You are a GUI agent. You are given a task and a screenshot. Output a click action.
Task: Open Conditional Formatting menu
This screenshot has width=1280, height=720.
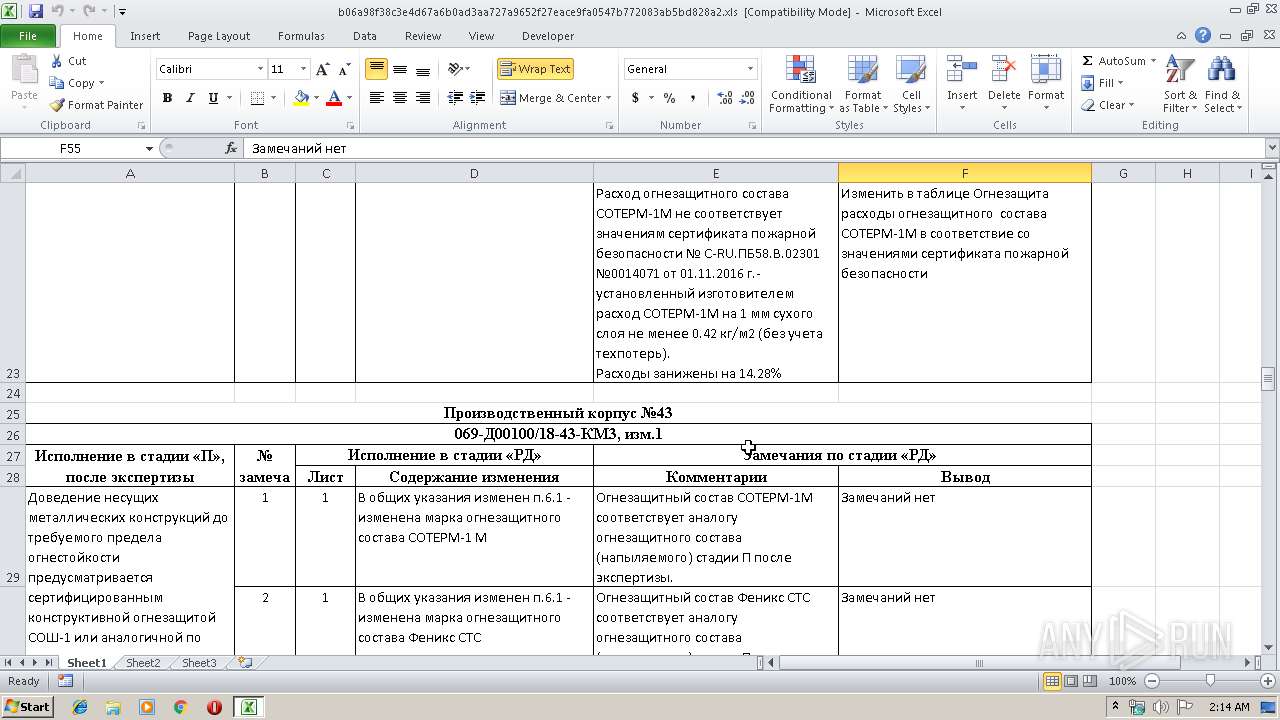[801, 85]
